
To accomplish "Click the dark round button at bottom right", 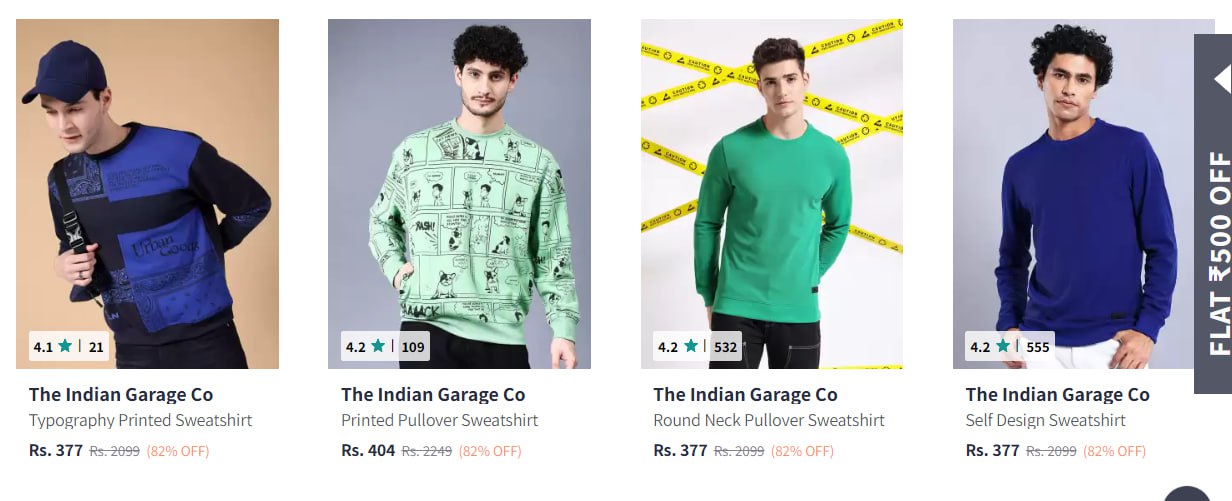I will [x=1187, y=494].
